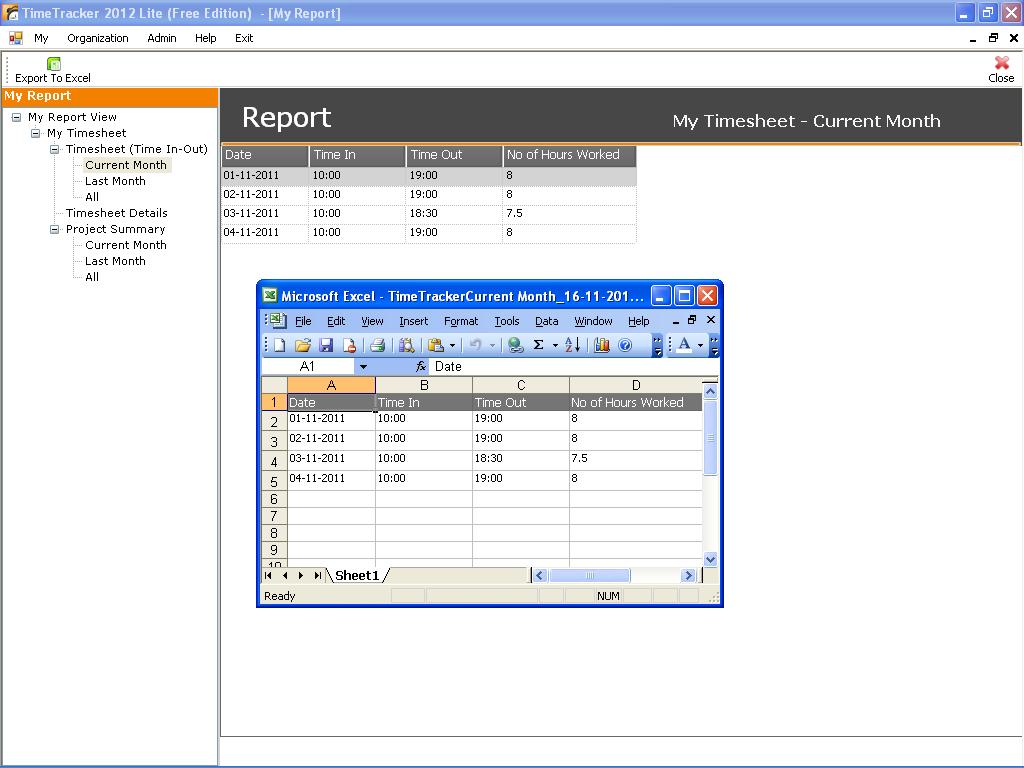Open the Undo history dropdown arrow
Viewport: 1024px width, 768px height.
pyautogui.click(x=492, y=345)
